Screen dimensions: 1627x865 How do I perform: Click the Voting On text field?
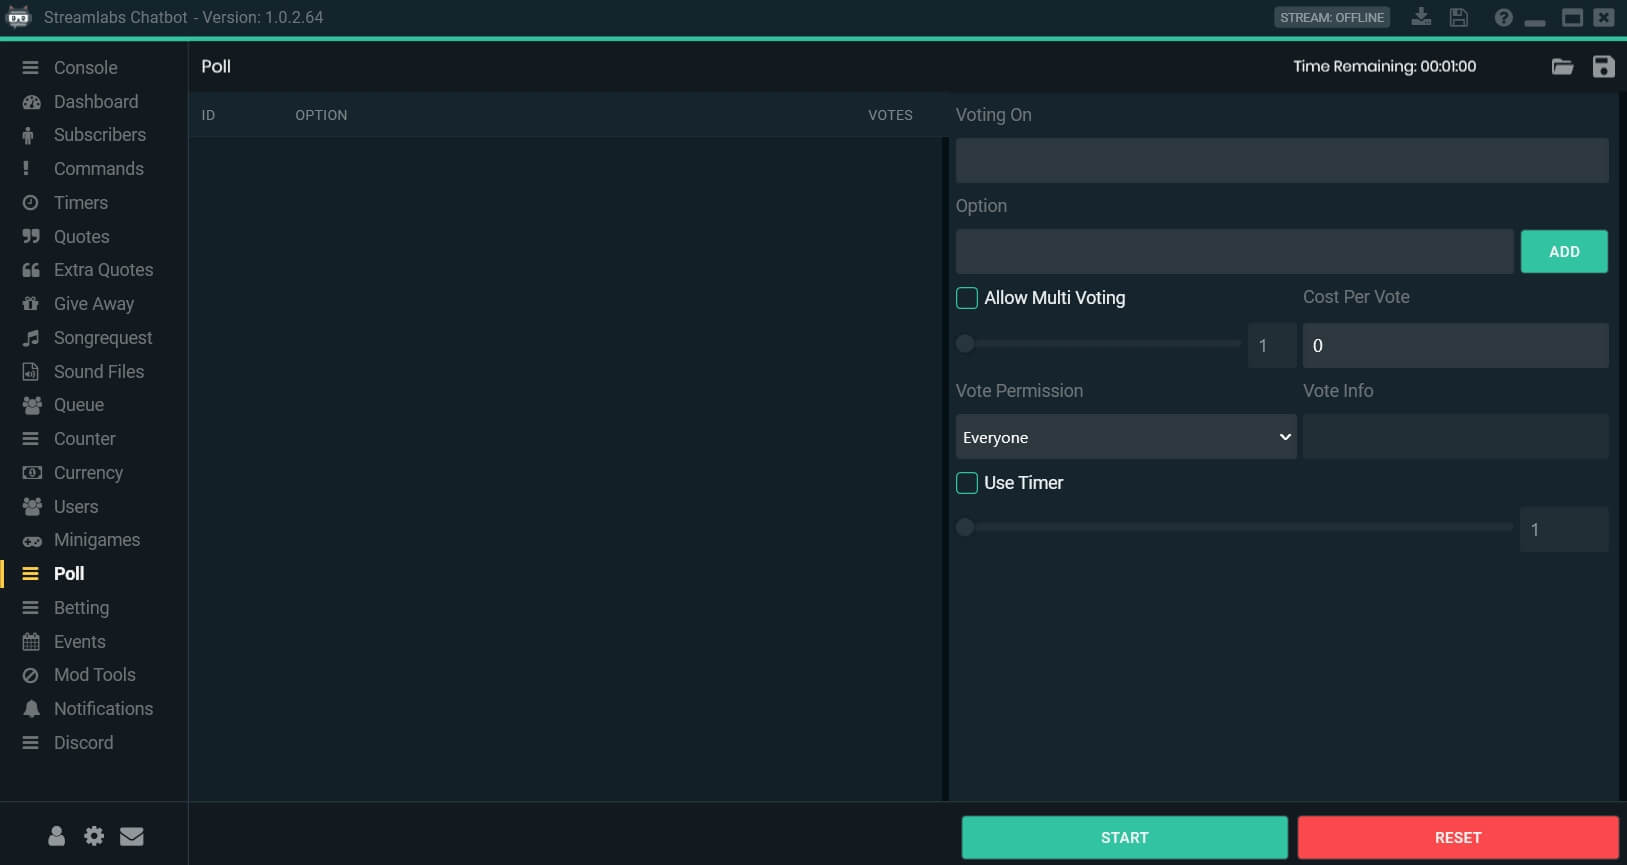point(1281,161)
